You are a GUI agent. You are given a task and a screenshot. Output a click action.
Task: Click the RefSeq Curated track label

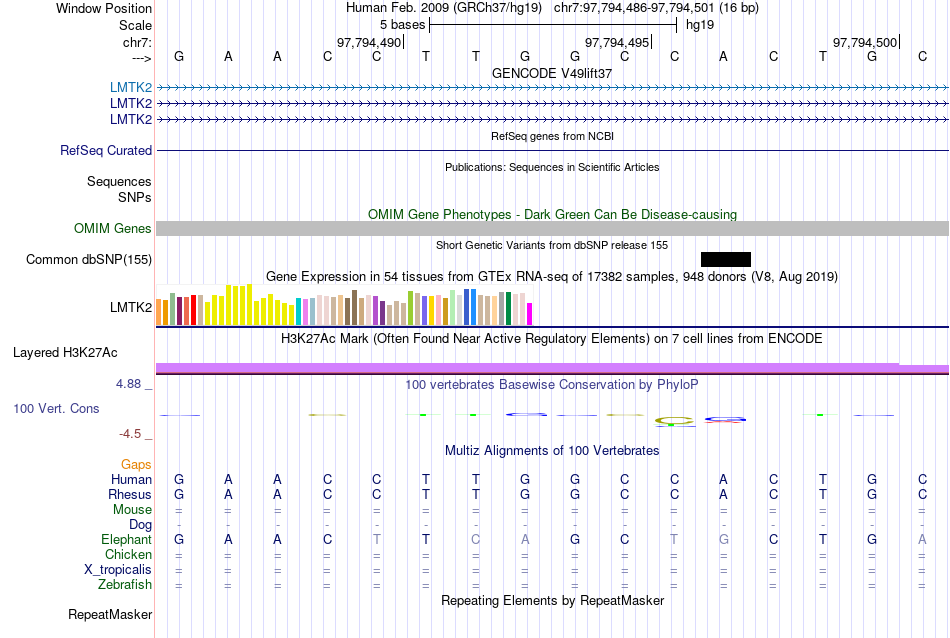click(106, 150)
